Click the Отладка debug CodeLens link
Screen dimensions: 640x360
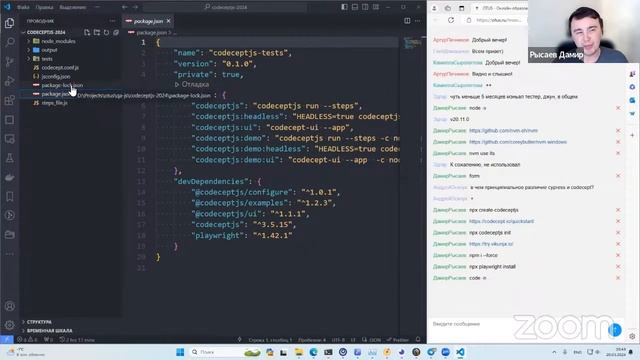click(x=192, y=84)
